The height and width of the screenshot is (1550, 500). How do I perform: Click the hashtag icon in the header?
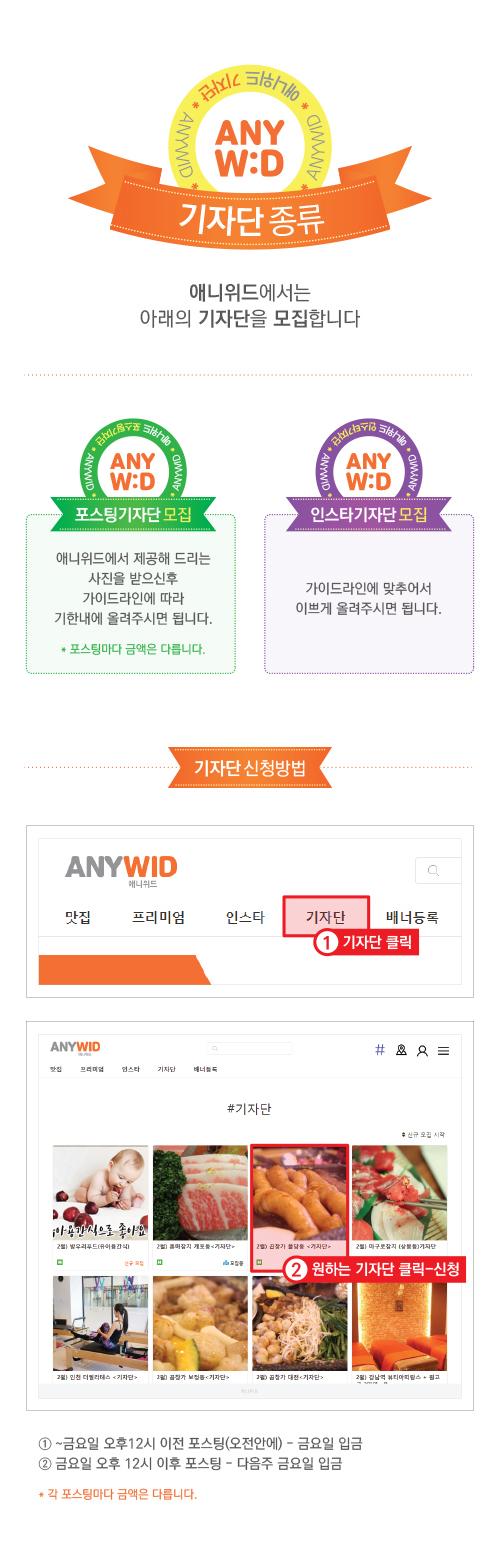pos(380,1050)
